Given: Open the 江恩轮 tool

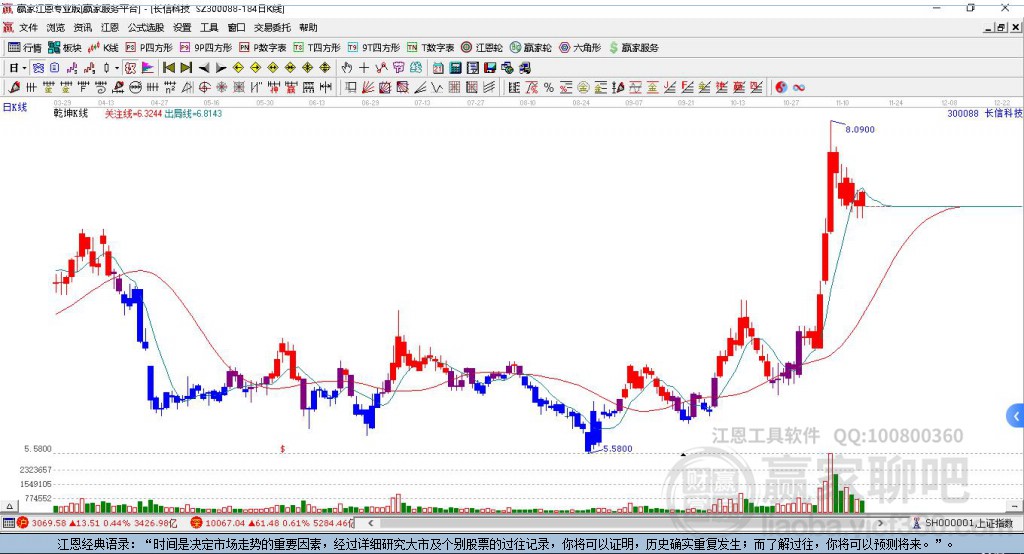Looking at the screenshot, I should coord(482,48).
